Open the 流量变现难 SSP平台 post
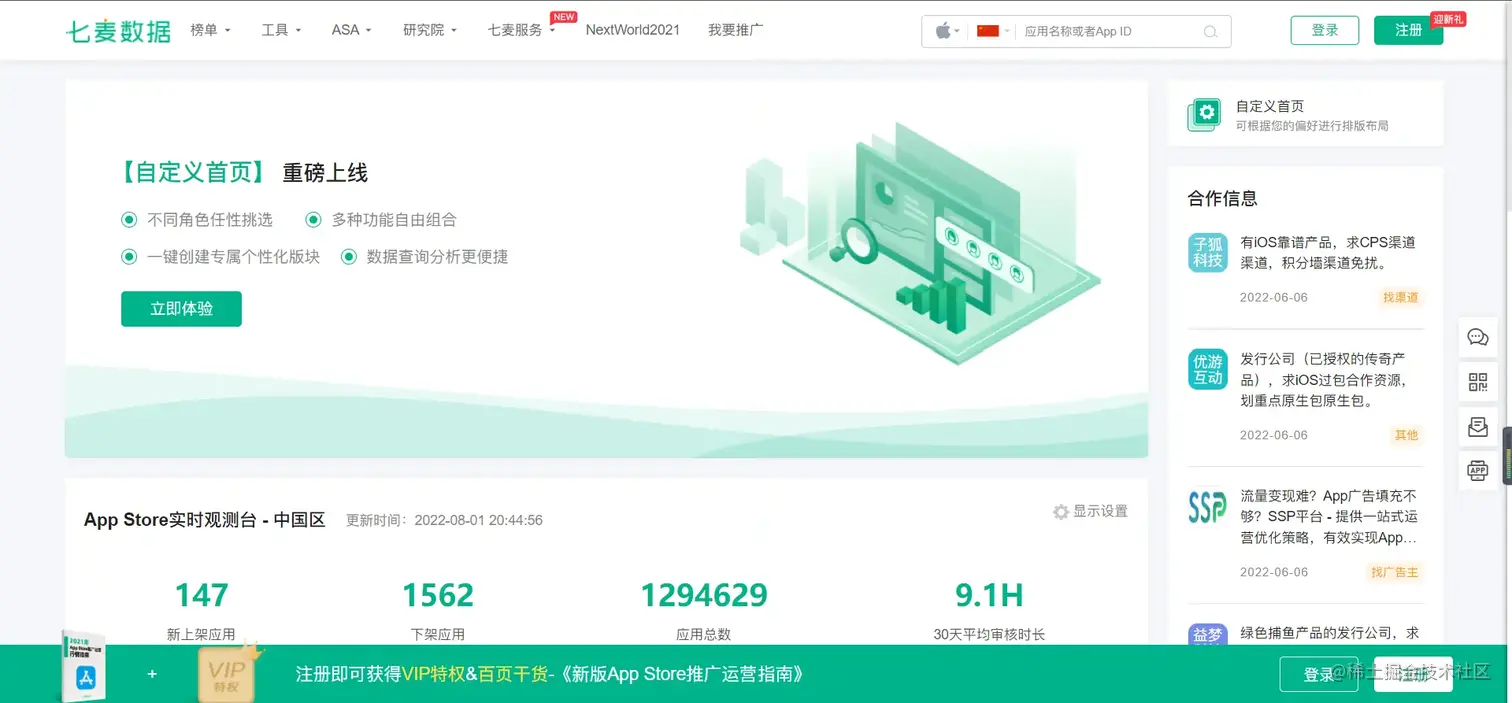Screen dimensions: 1512x703 point(1328,517)
